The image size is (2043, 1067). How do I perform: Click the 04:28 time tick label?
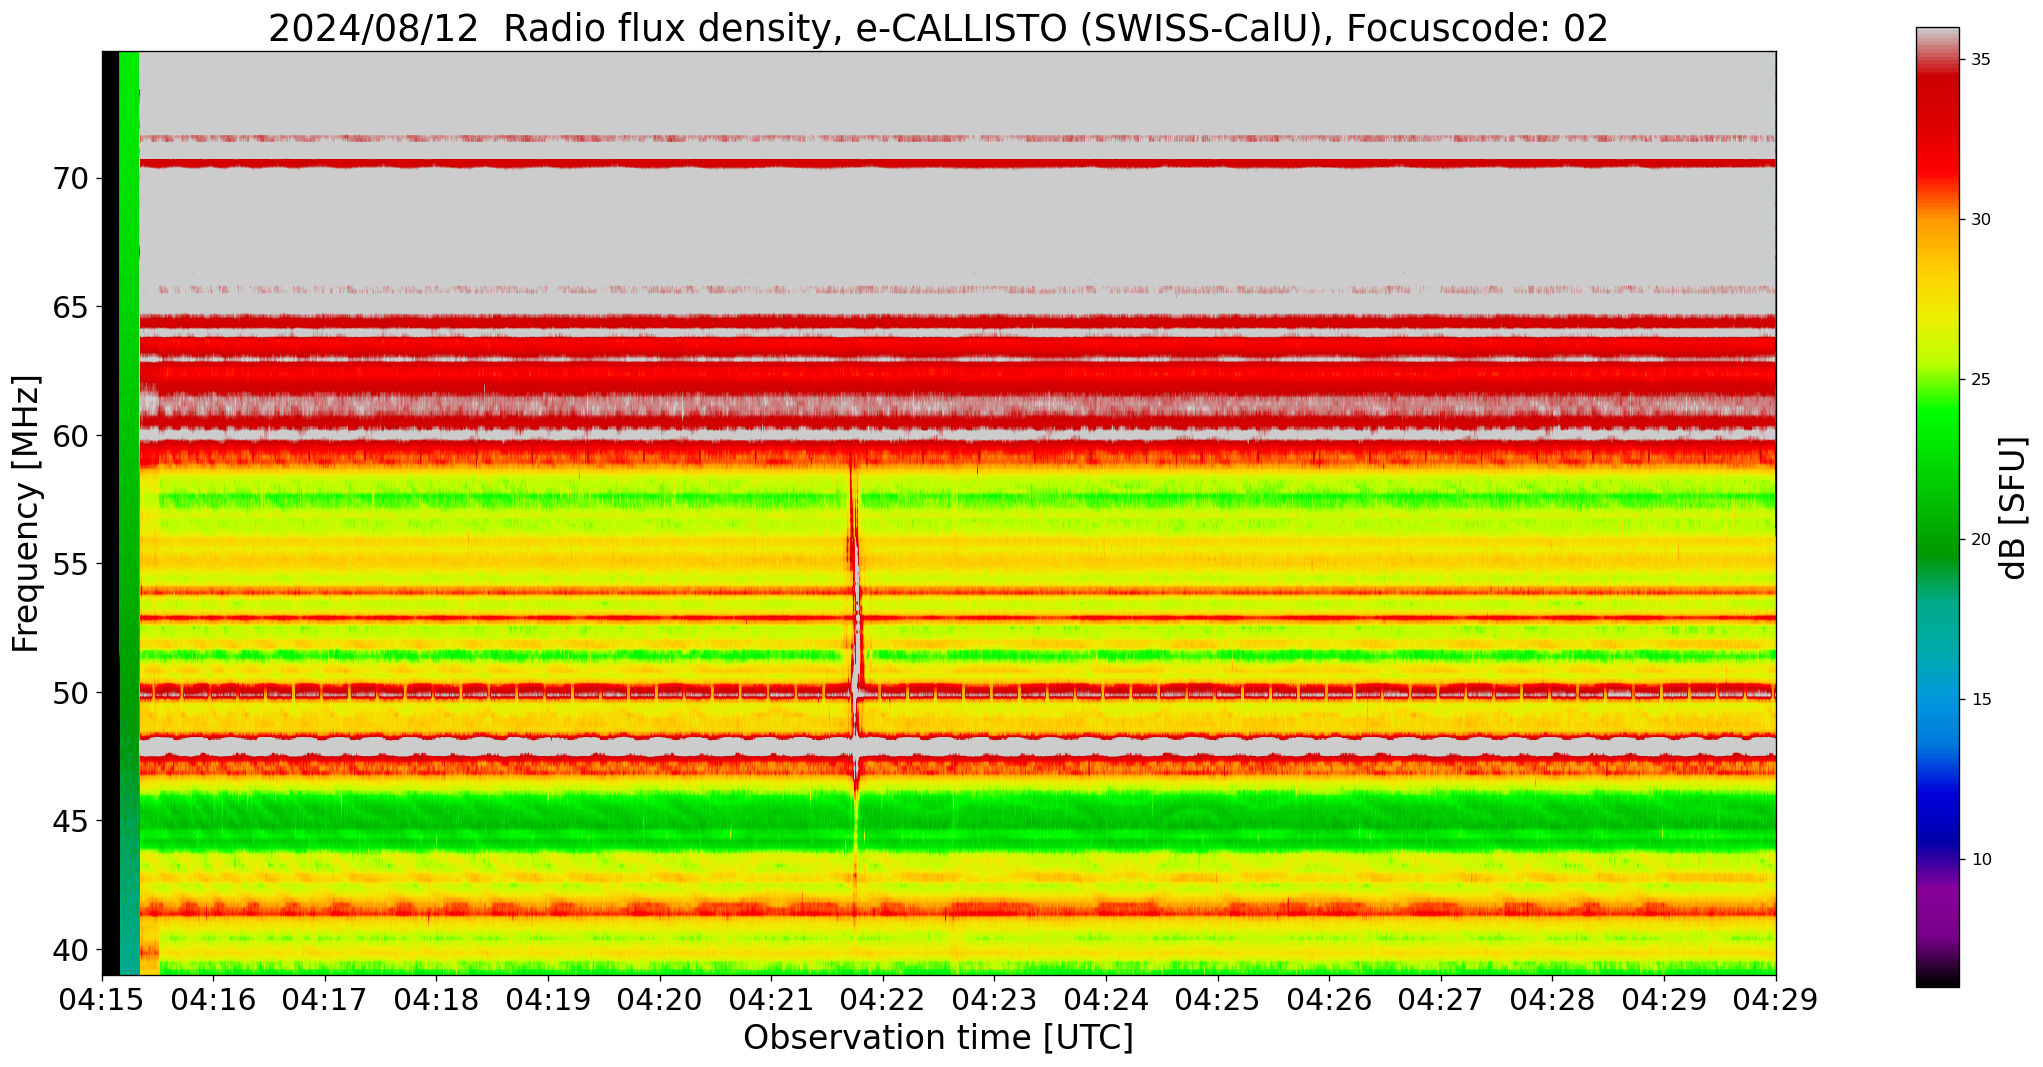(1552, 999)
